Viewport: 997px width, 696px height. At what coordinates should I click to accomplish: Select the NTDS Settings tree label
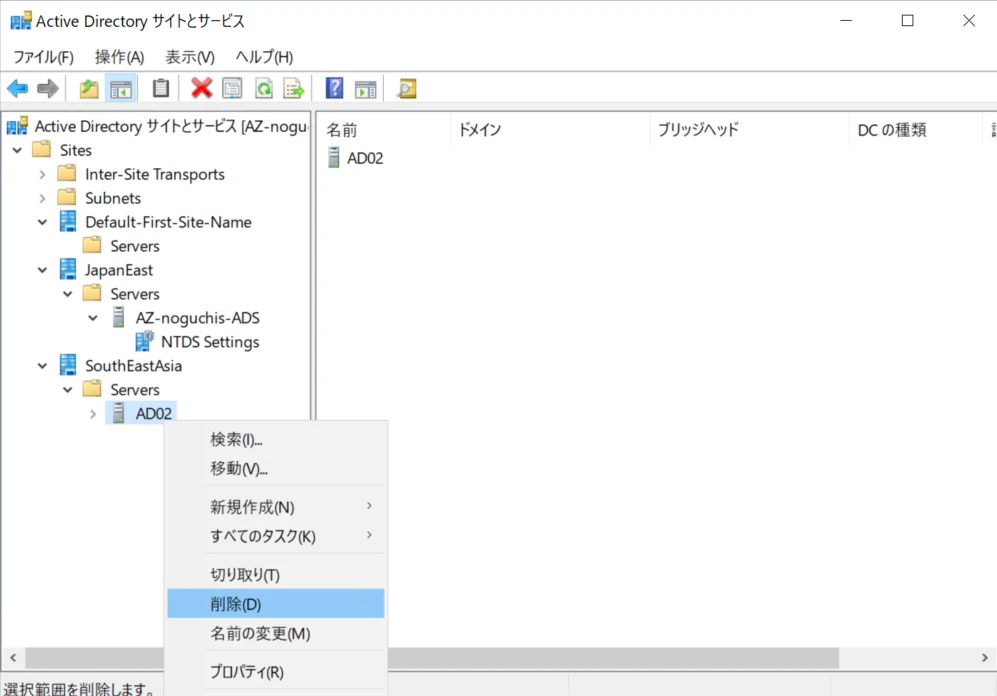click(x=210, y=342)
